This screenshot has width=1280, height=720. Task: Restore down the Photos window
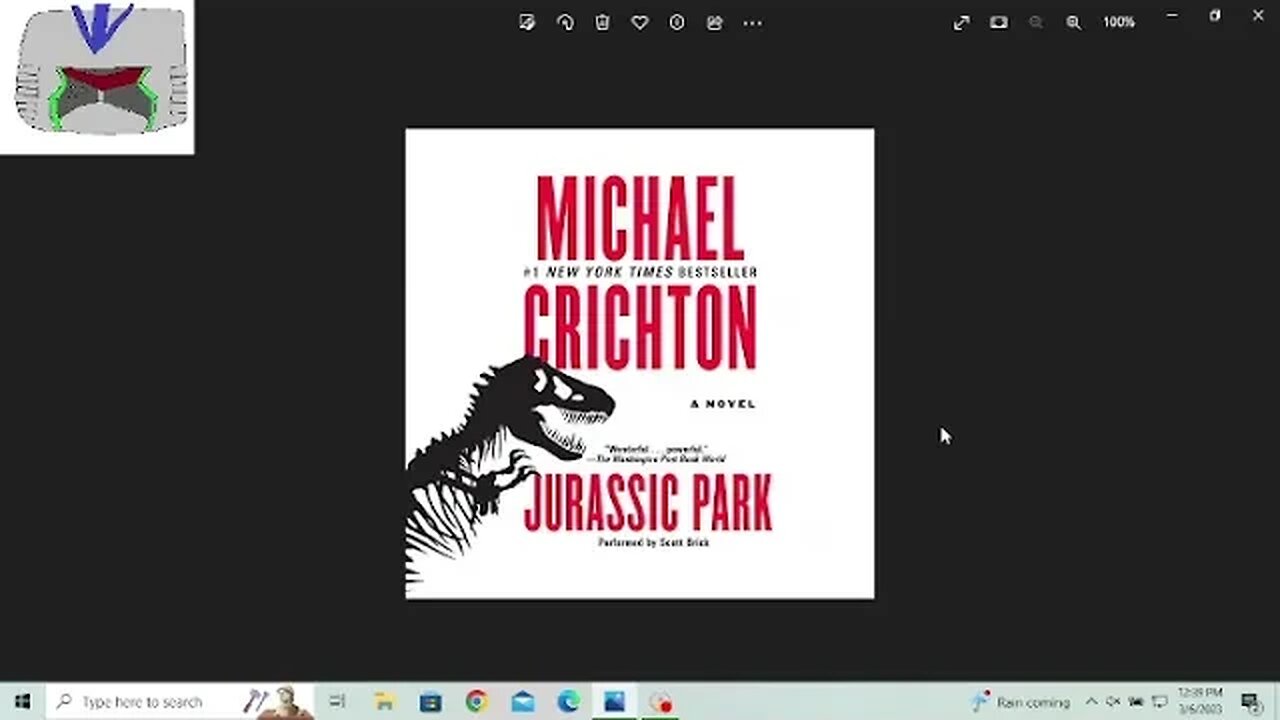[1215, 15]
